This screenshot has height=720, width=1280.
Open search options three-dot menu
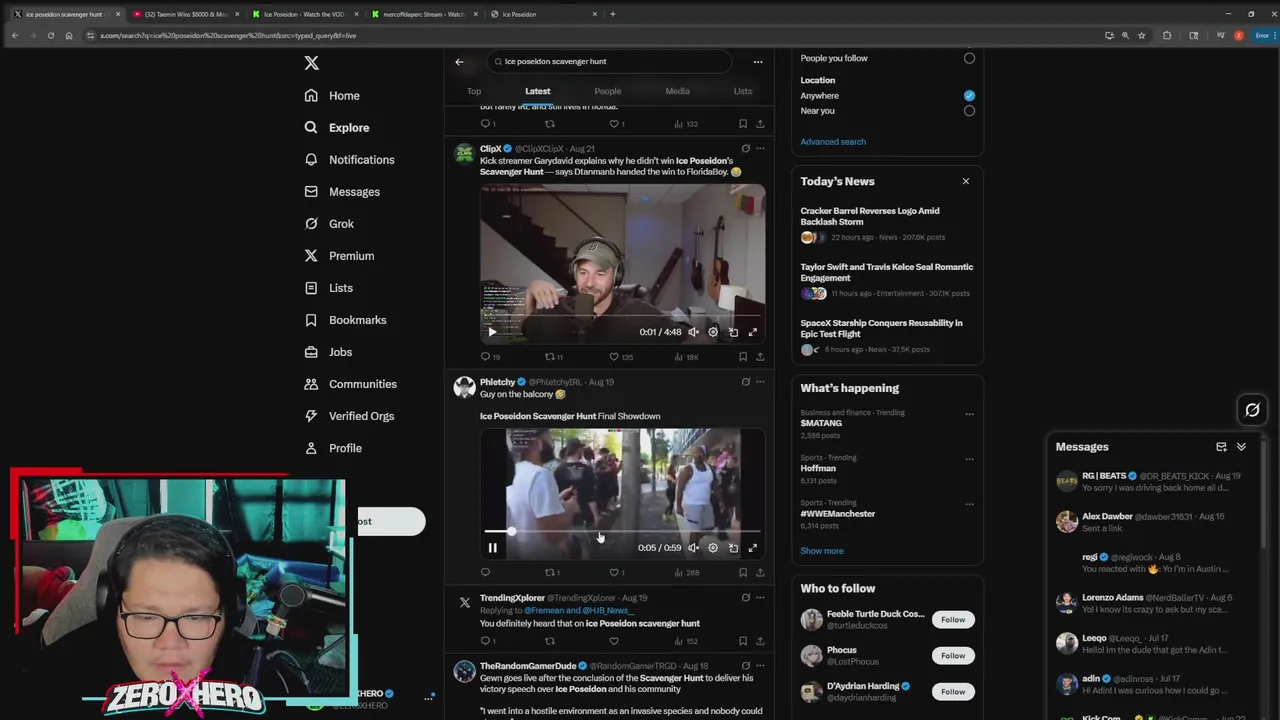[x=758, y=61]
